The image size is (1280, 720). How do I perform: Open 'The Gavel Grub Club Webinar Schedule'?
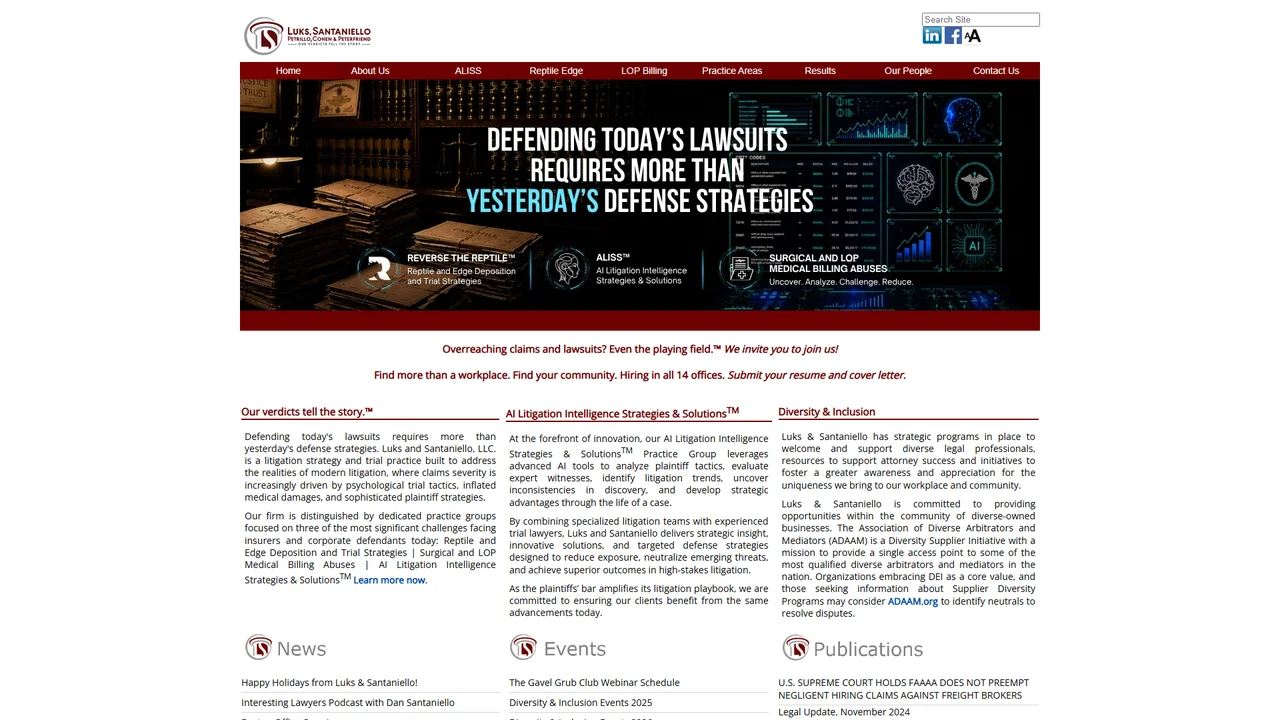(594, 682)
